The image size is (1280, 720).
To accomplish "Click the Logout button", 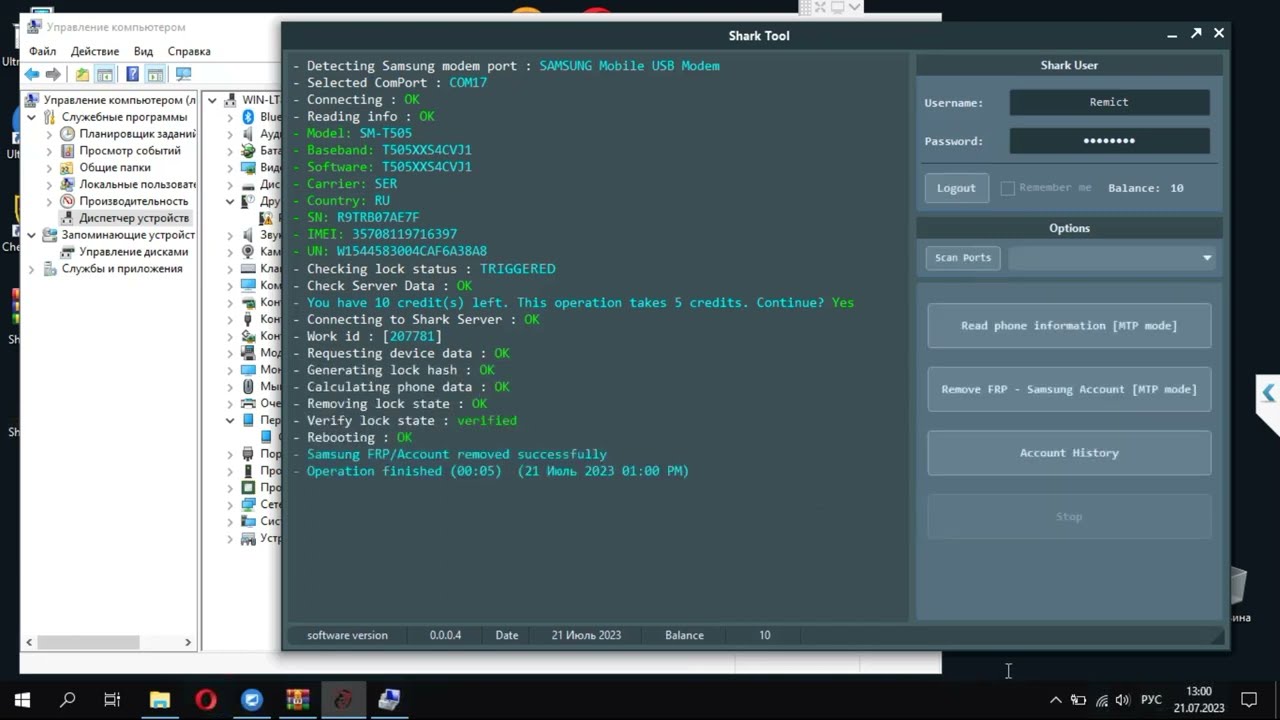I will tap(956, 188).
